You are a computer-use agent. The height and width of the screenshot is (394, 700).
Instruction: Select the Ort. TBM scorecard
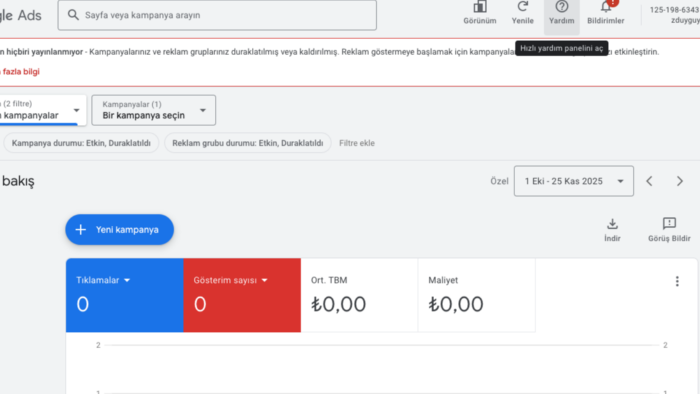359,295
